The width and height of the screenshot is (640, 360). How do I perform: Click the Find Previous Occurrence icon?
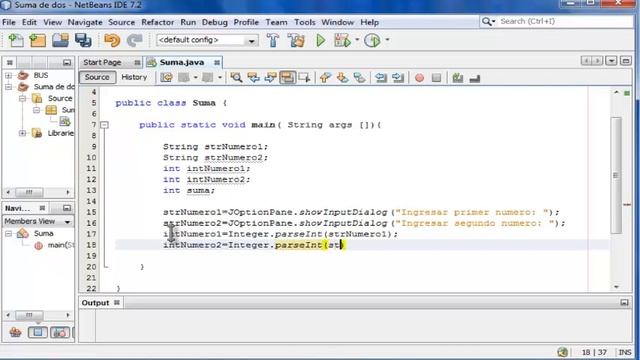[x=253, y=77]
